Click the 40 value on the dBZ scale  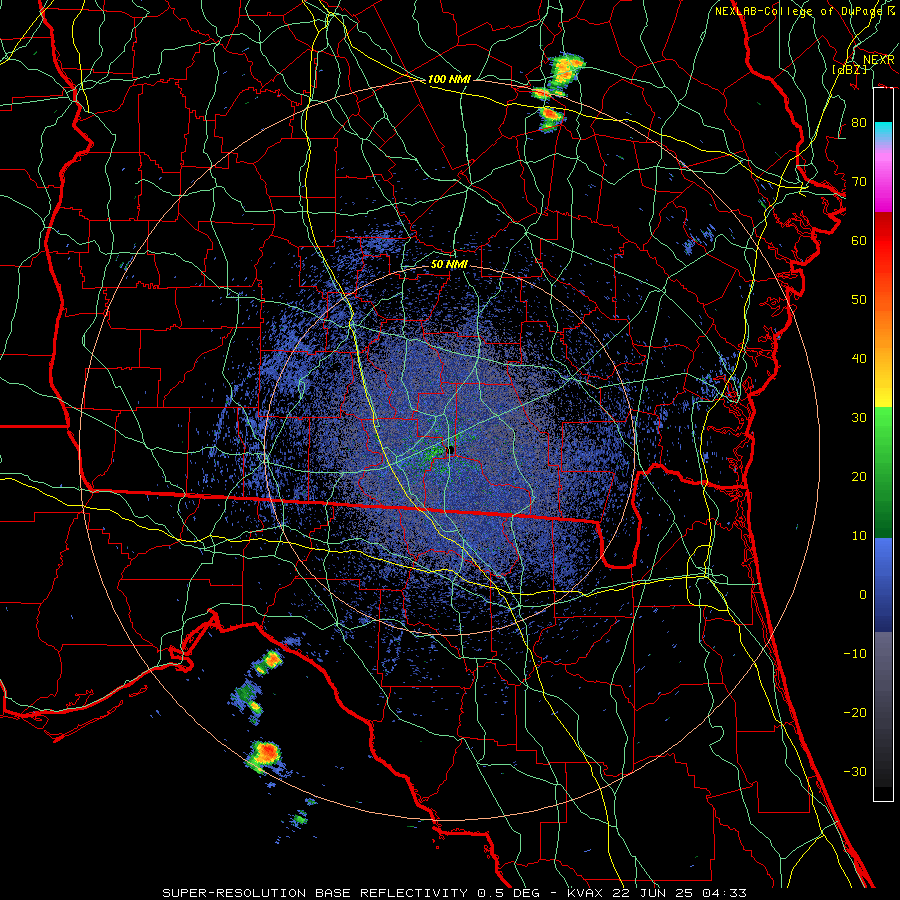[x=859, y=359]
